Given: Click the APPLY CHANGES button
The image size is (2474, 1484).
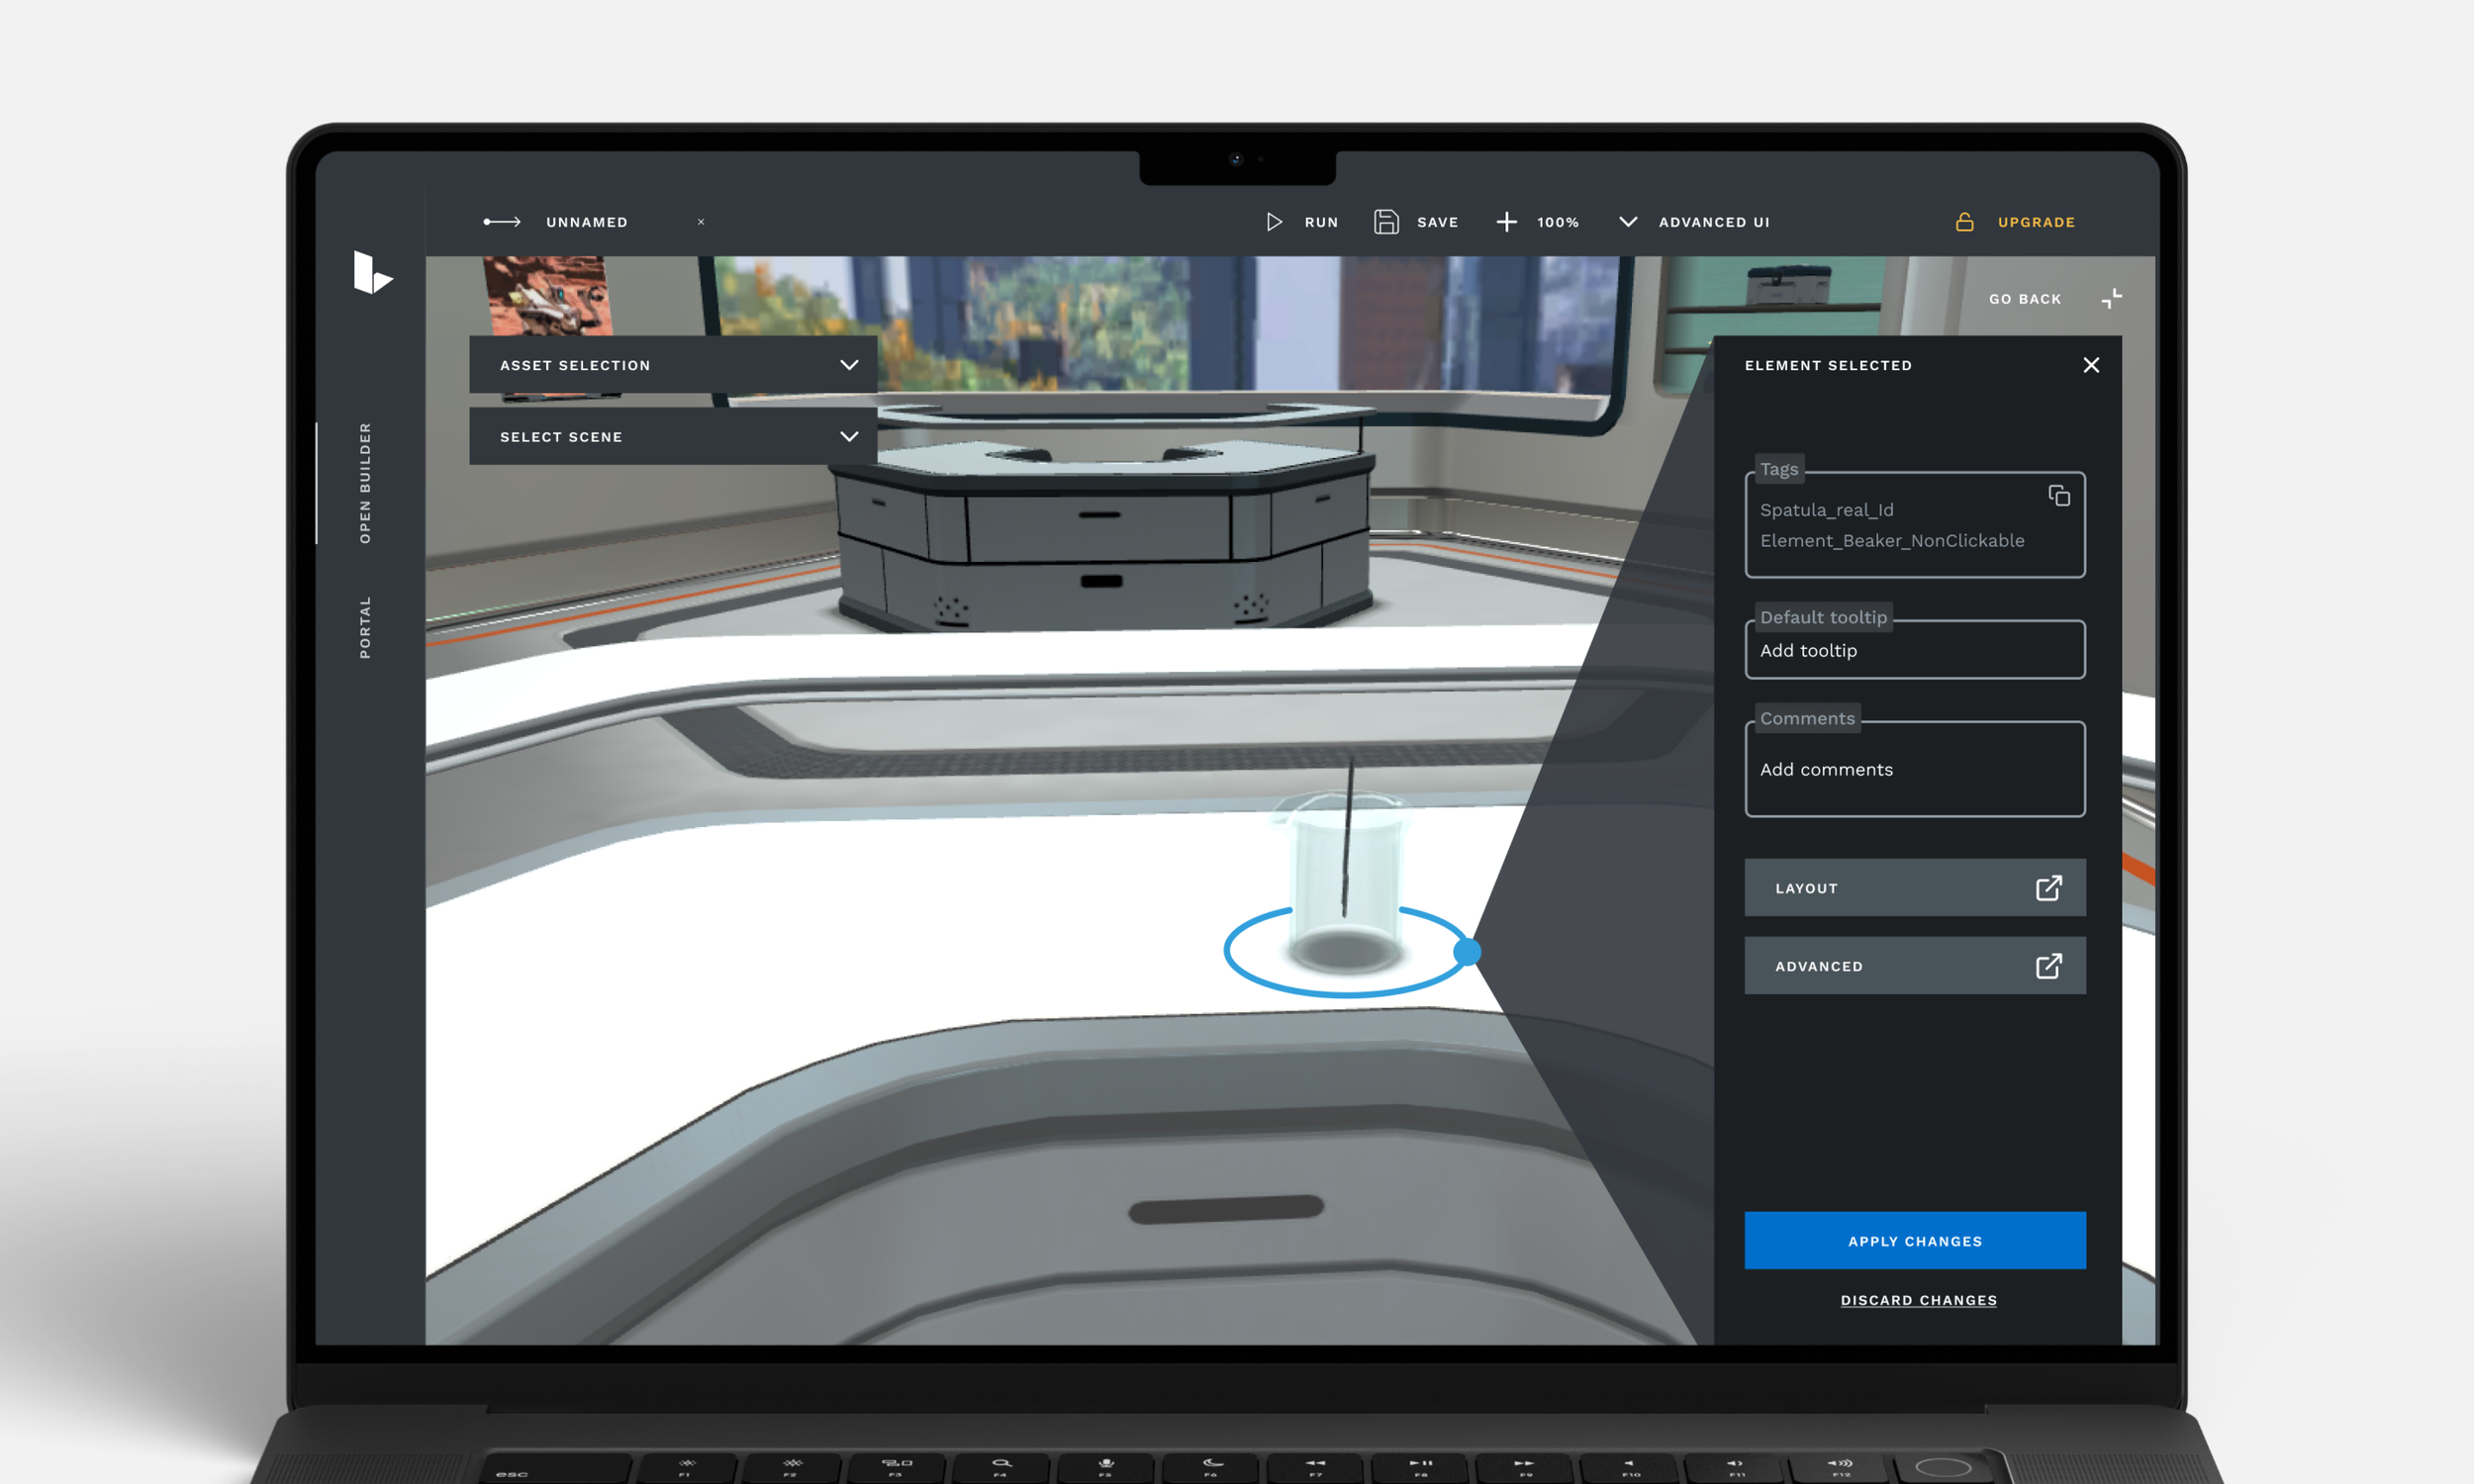Looking at the screenshot, I should (1915, 1241).
